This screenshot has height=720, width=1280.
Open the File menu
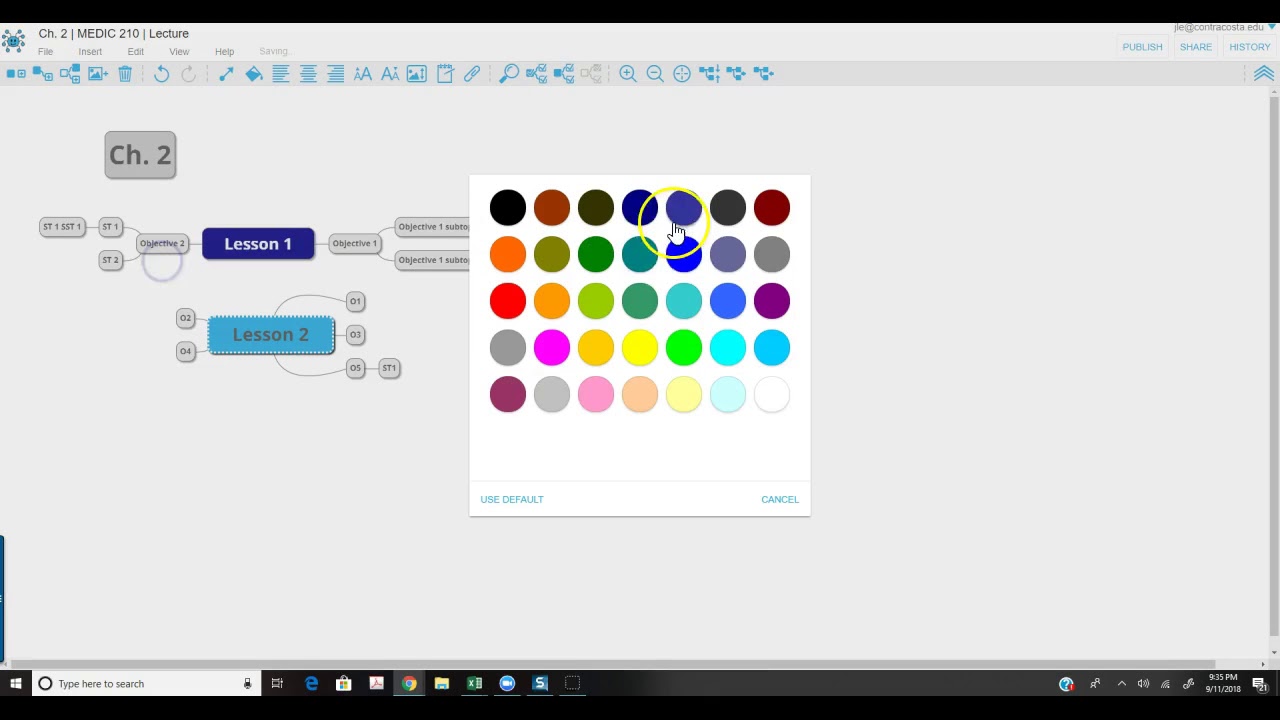pos(46,52)
